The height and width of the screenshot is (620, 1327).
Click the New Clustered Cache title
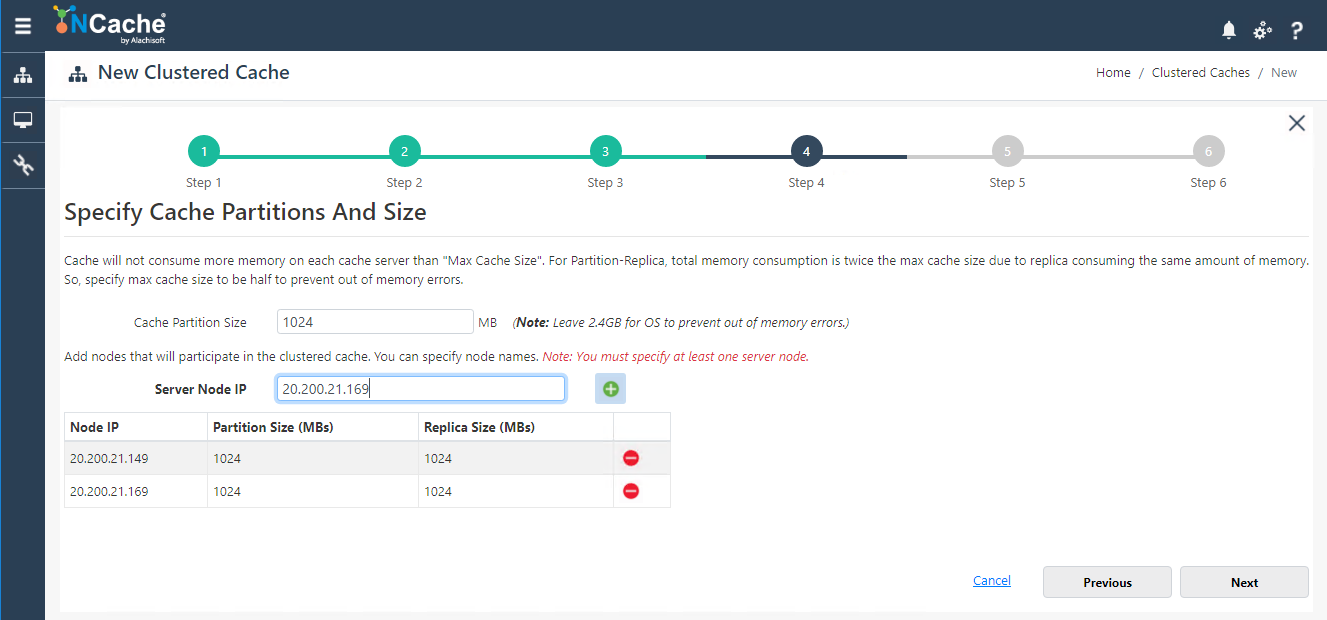click(x=193, y=73)
